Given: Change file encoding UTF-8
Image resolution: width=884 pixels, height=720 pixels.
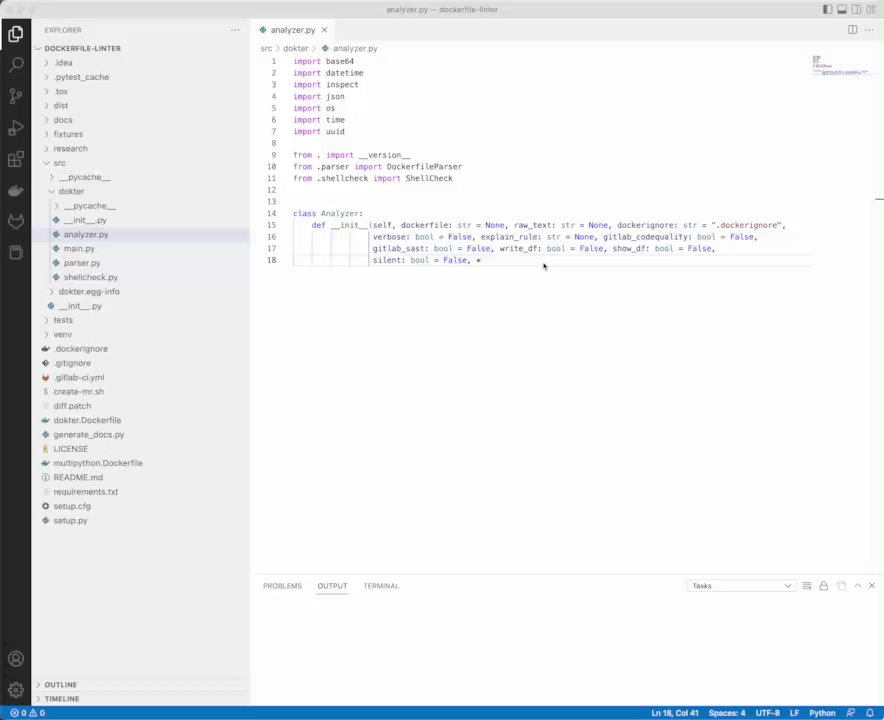Looking at the screenshot, I should pos(767,713).
